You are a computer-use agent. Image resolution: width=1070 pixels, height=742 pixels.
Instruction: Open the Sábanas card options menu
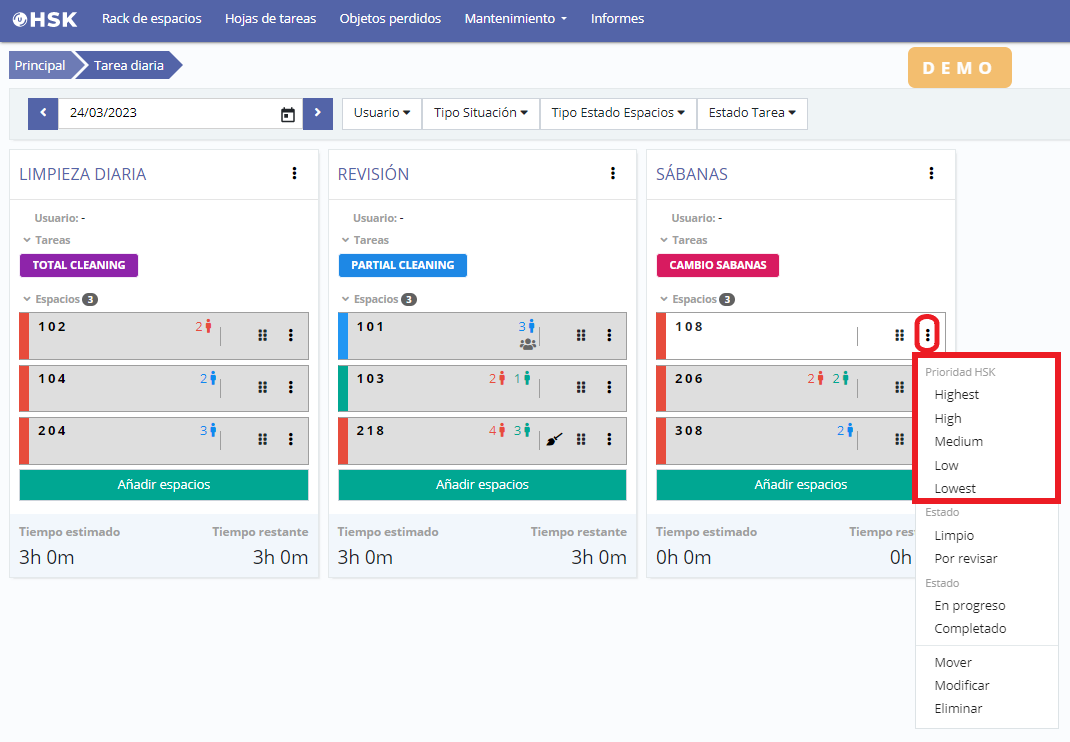click(x=931, y=174)
